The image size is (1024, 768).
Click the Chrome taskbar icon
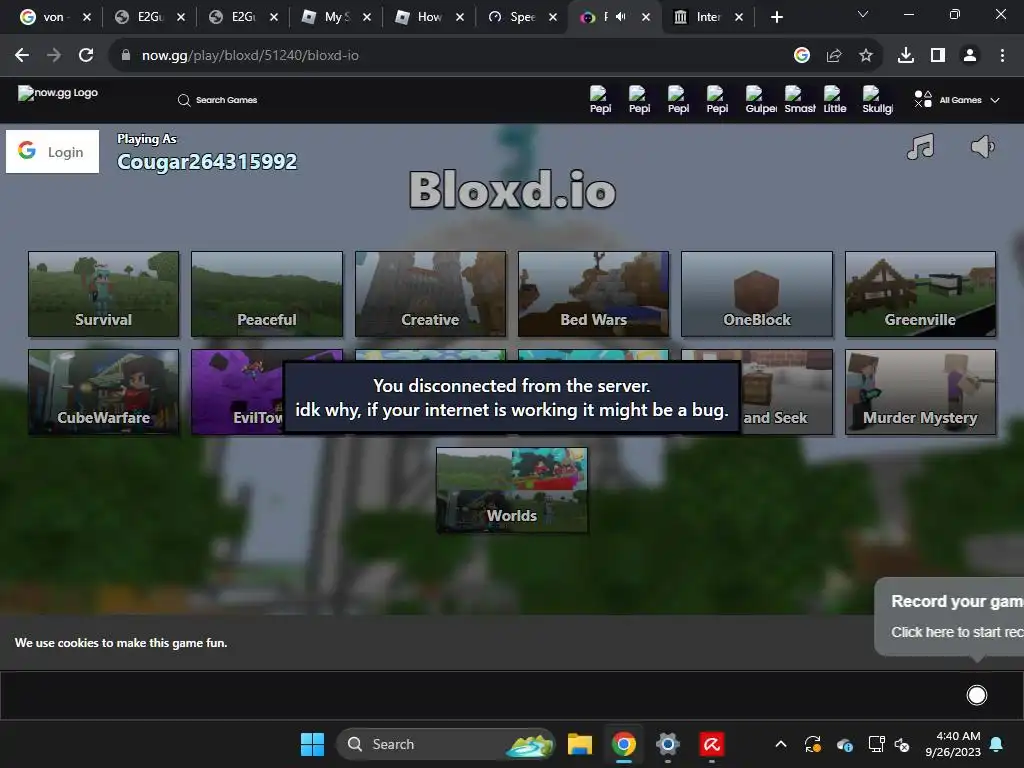pos(624,744)
